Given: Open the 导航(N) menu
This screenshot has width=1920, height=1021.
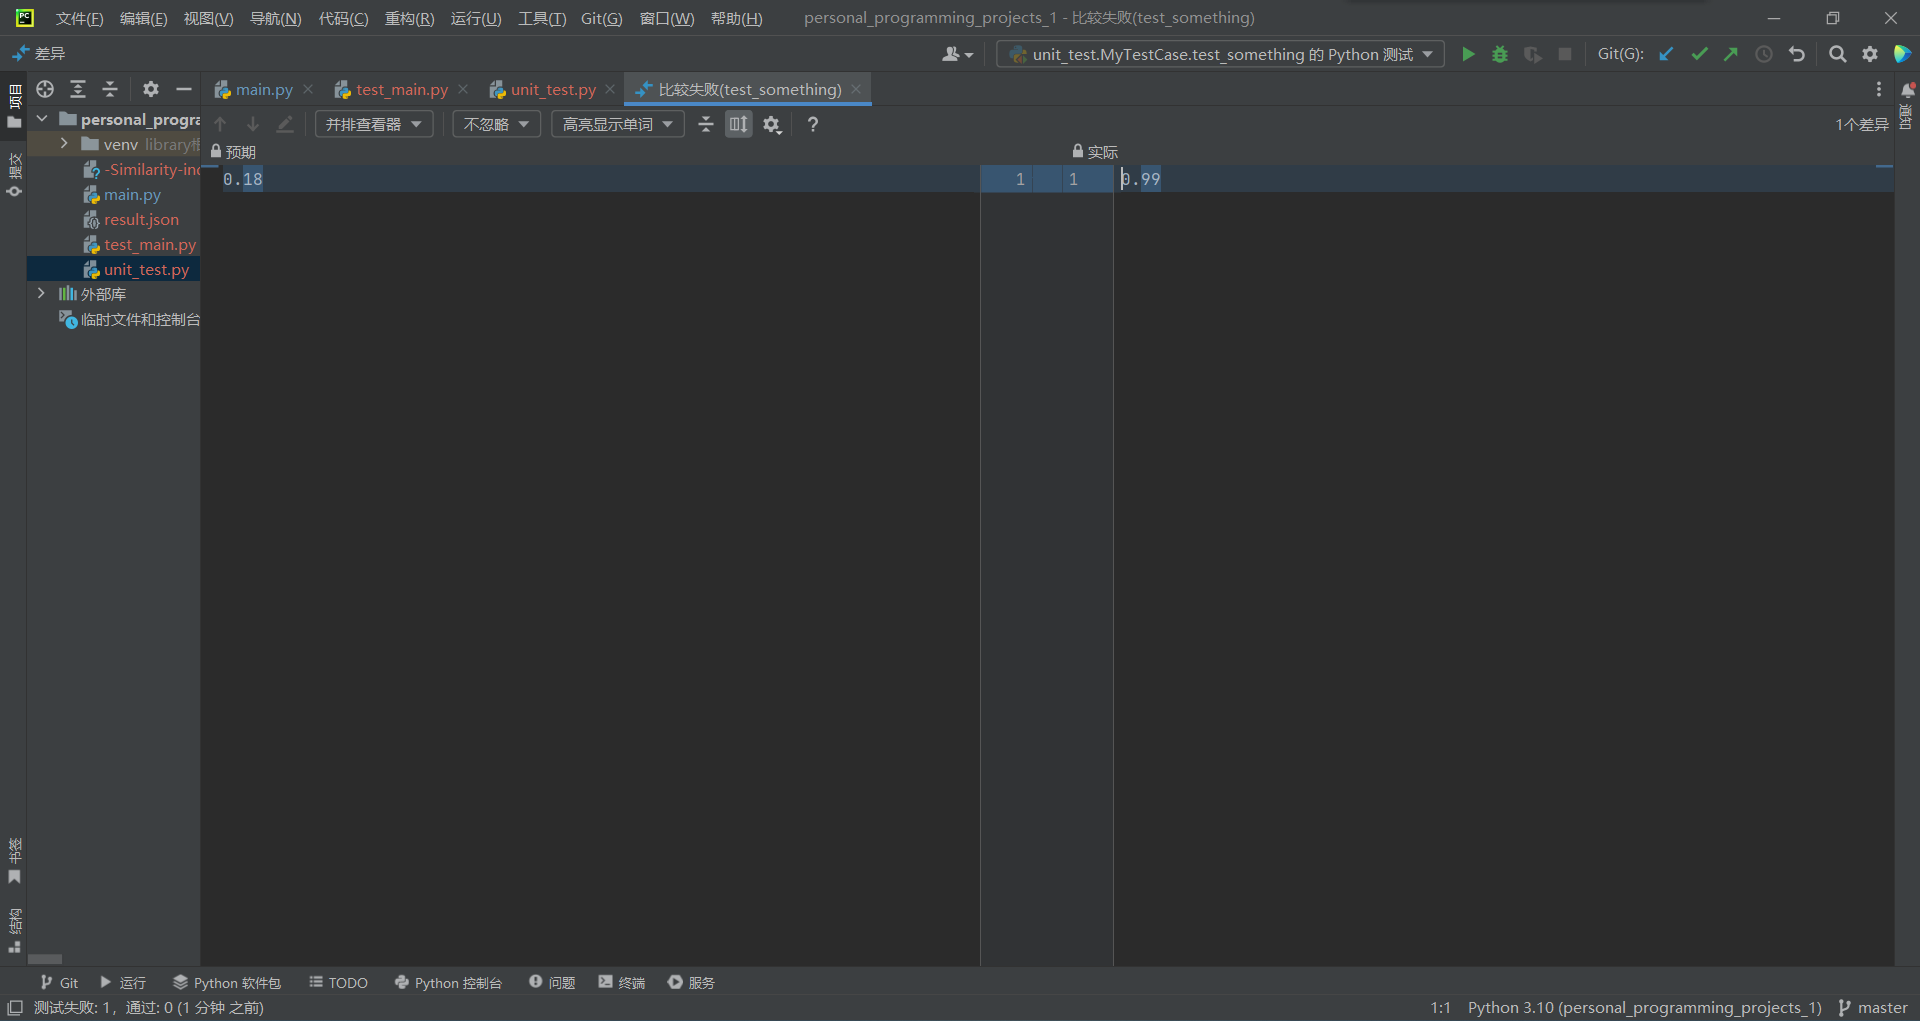Looking at the screenshot, I should click(x=275, y=18).
